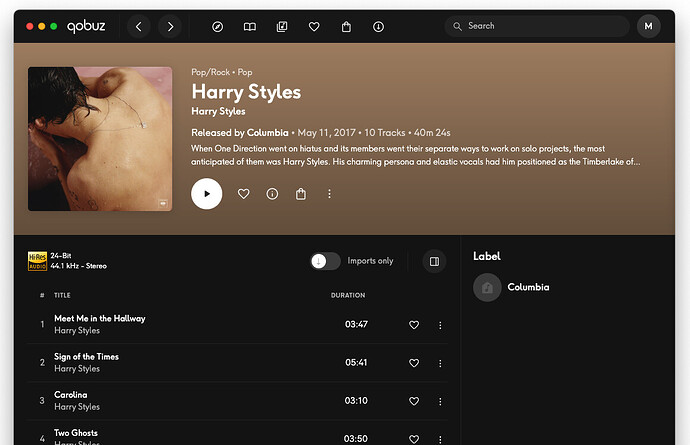The height and width of the screenshot is (445, 690).
Task: Favorite the Carolina track
Action: click(414, 401)
